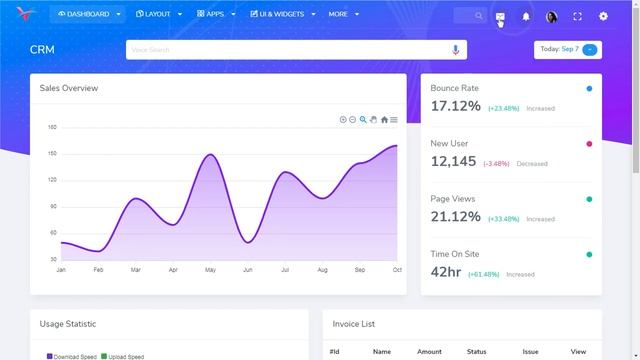Activate the microphone voice search icon
The height and width of the screenshot is (360, 640).
456,50
